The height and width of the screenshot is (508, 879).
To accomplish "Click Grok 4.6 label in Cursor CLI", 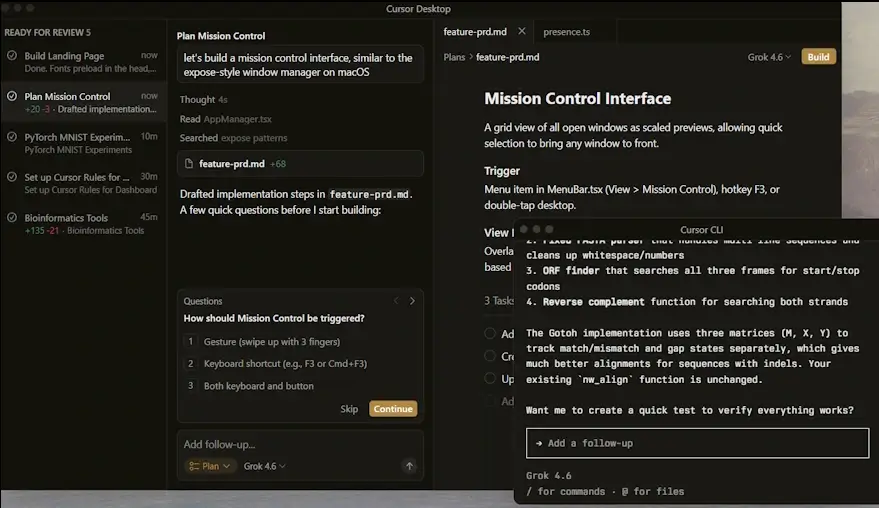I will (548, 475).
